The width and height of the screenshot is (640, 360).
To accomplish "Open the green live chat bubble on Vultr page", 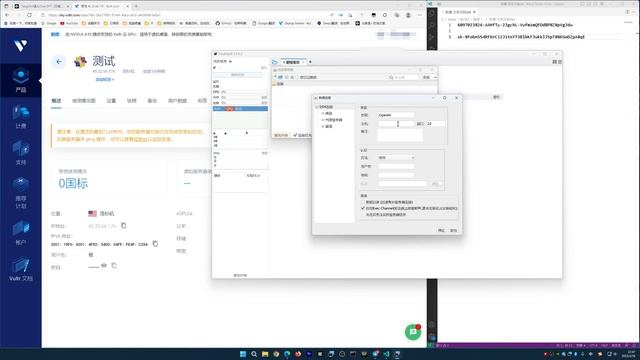I will coord(413,332).
